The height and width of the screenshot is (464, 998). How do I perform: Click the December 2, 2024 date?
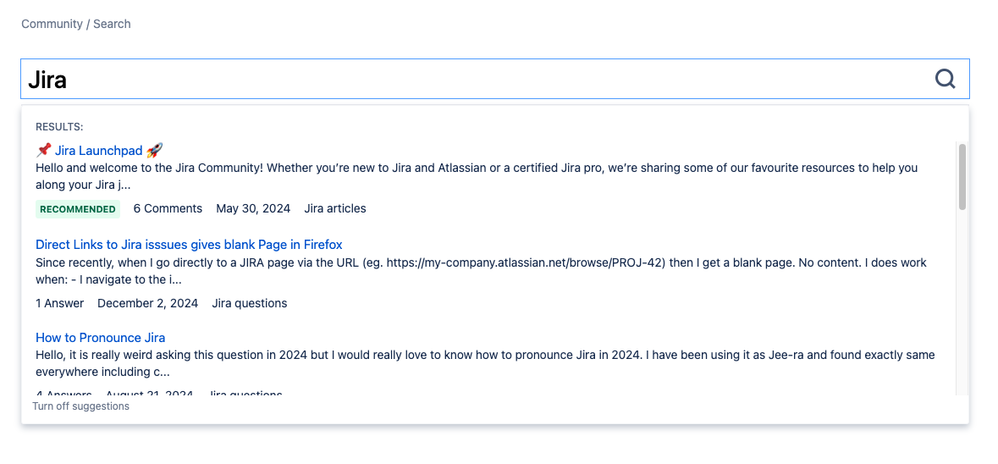pyautogui.click(x=147, y=302)
